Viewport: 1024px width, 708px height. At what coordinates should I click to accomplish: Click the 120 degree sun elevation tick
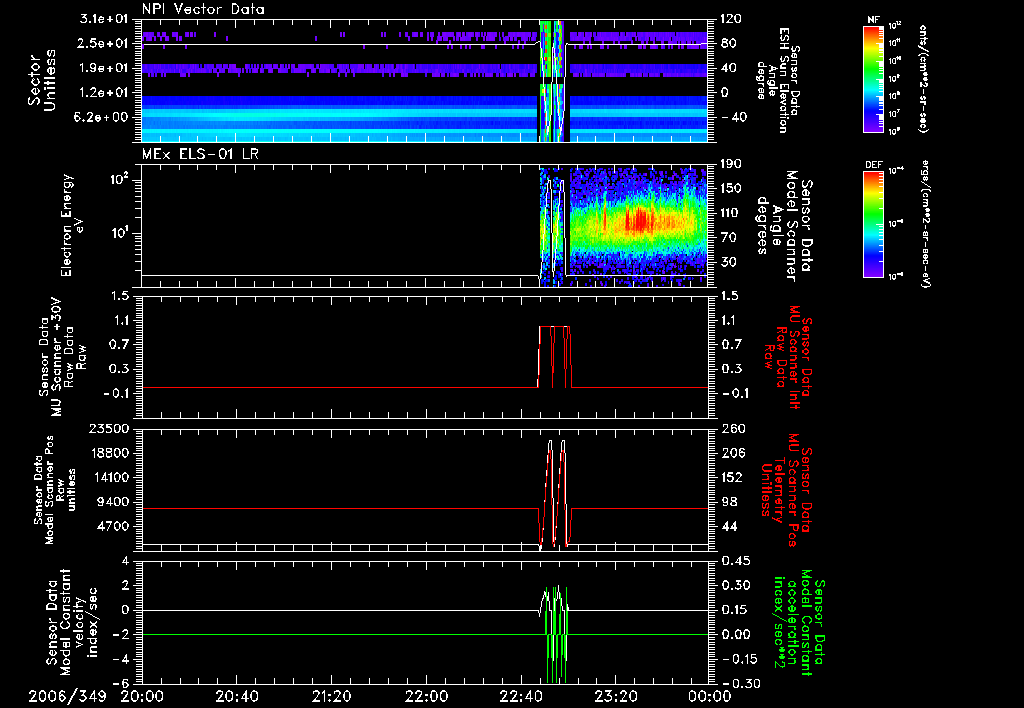pyautogui.click(x=731, y=19)
